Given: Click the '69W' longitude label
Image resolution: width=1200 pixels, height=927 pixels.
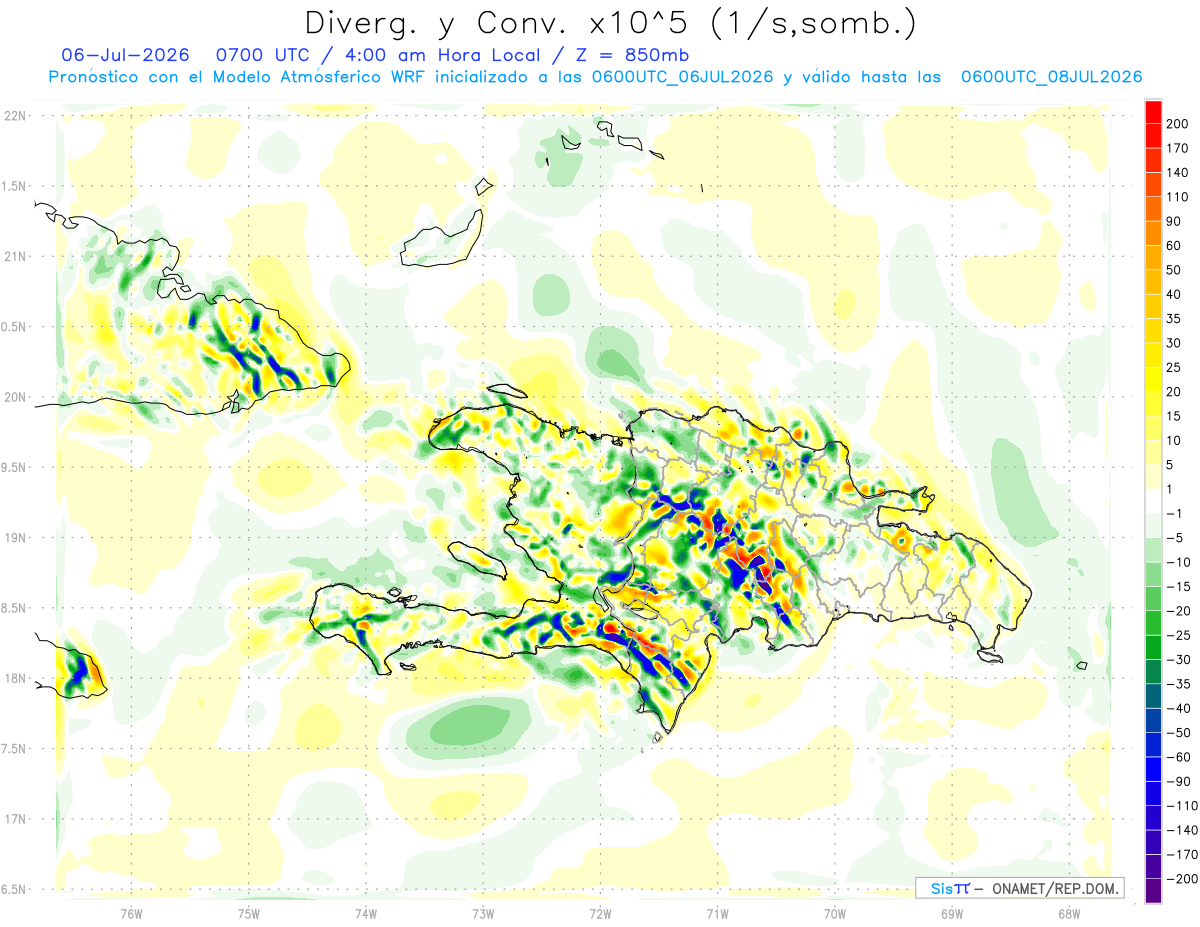Looking at the screenshot, I should [x=952, y=914].
